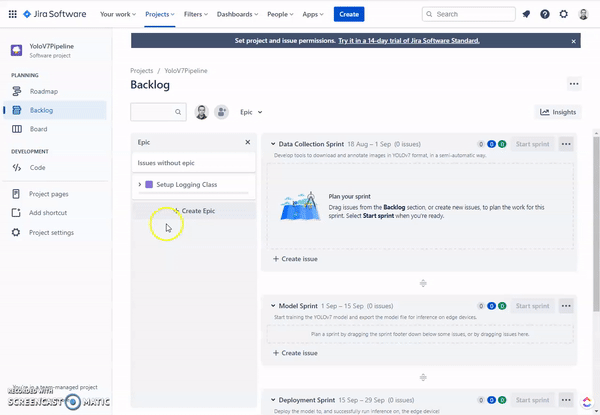Click the YoloV7Pipeline project avatar icon
The width and height of the screenshot is (600, 415).
click(x=16, y=50)
